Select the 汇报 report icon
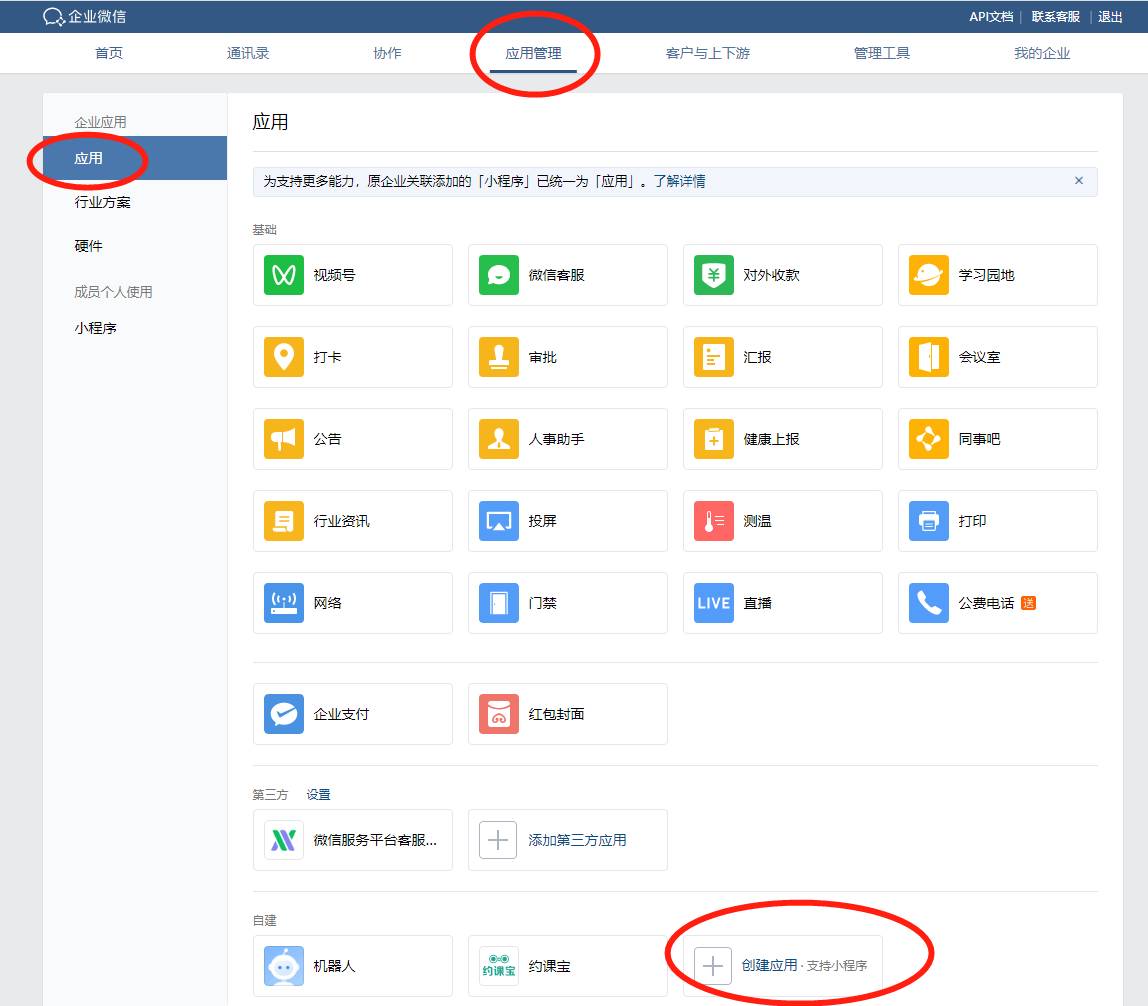 click(714, 357)
